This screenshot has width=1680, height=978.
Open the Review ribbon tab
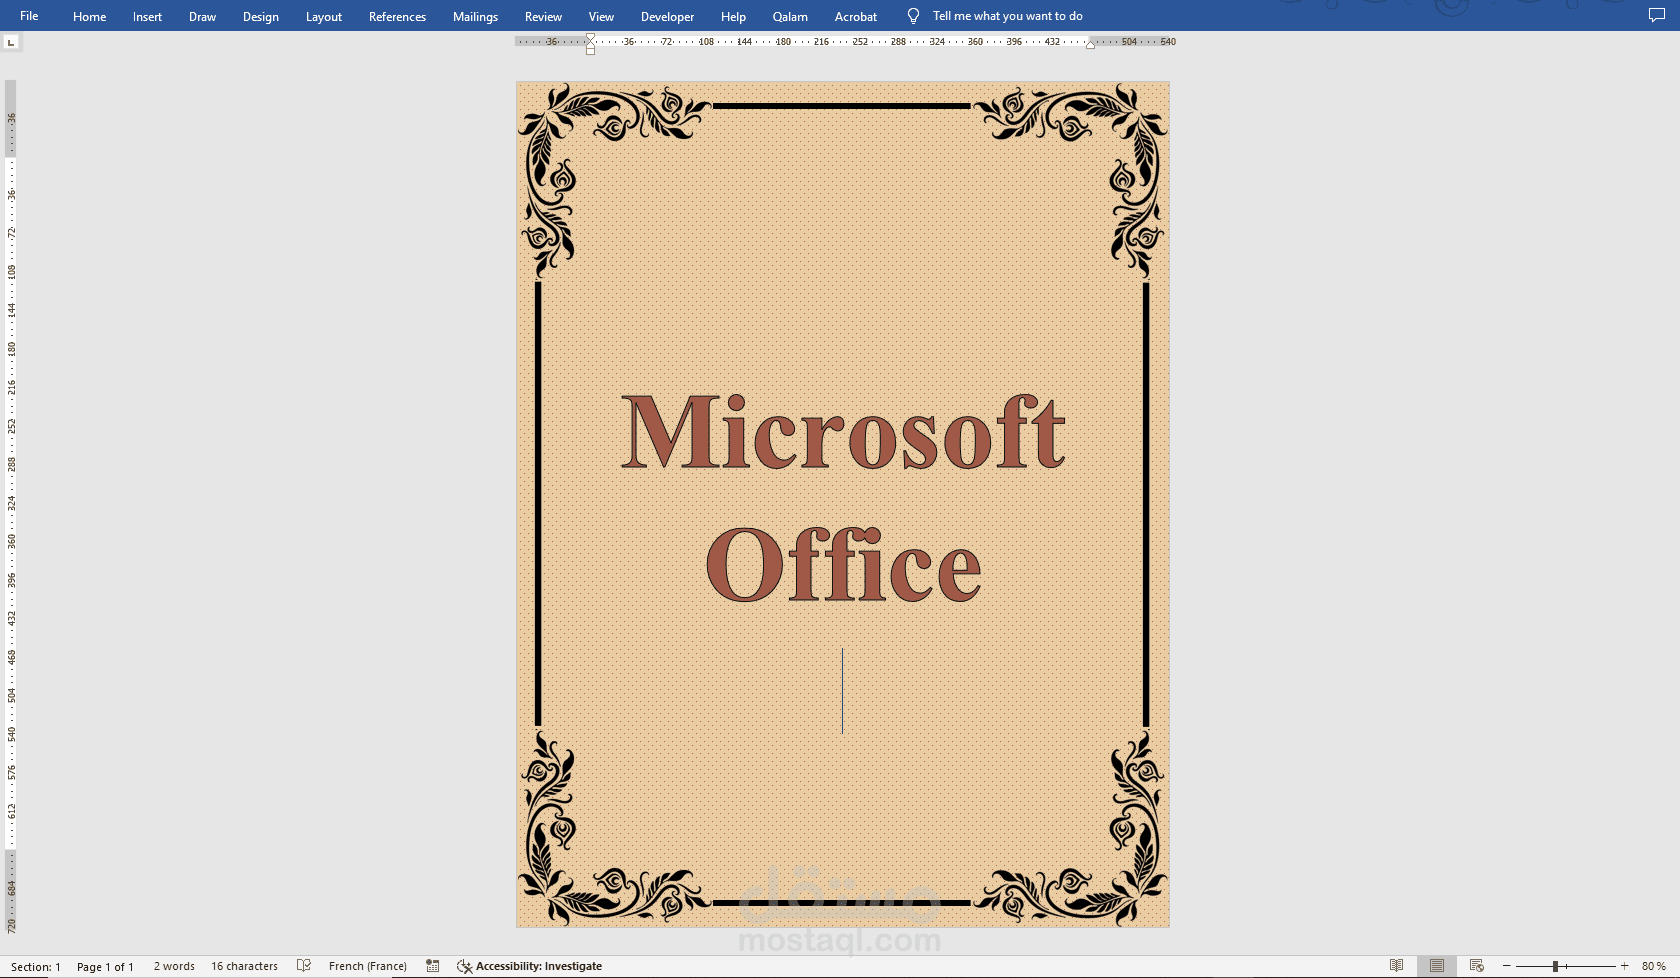(543, 16)
